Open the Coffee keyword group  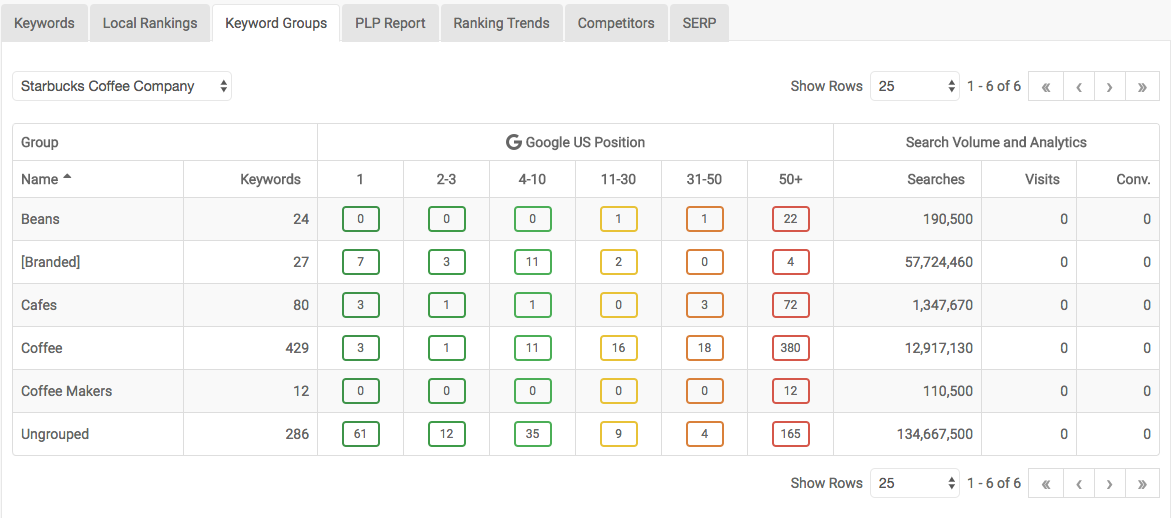[42, 349]
